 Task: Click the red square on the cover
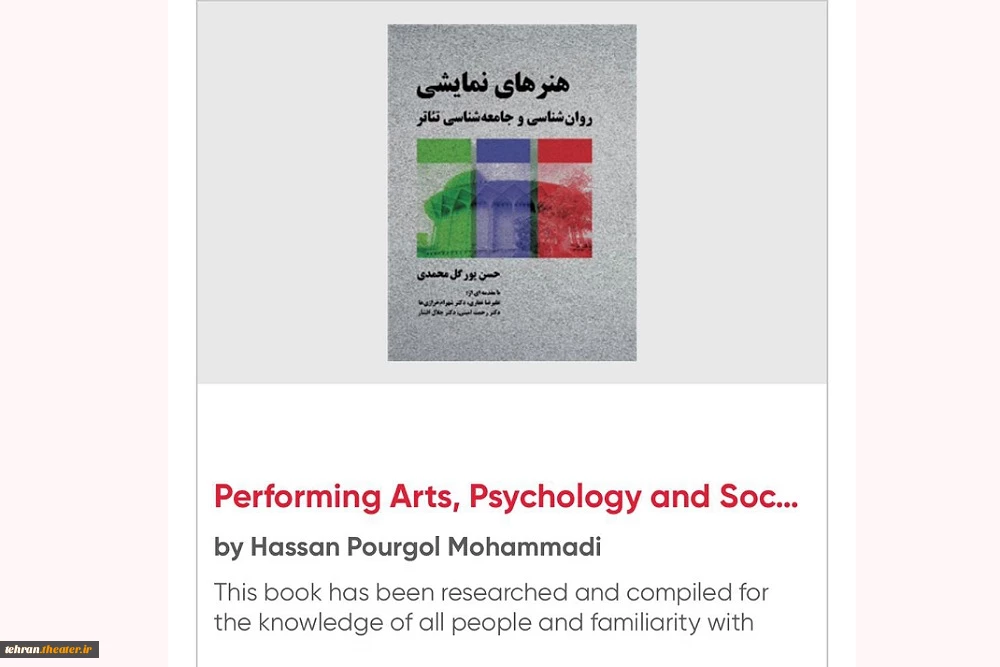tap(564, 151)
